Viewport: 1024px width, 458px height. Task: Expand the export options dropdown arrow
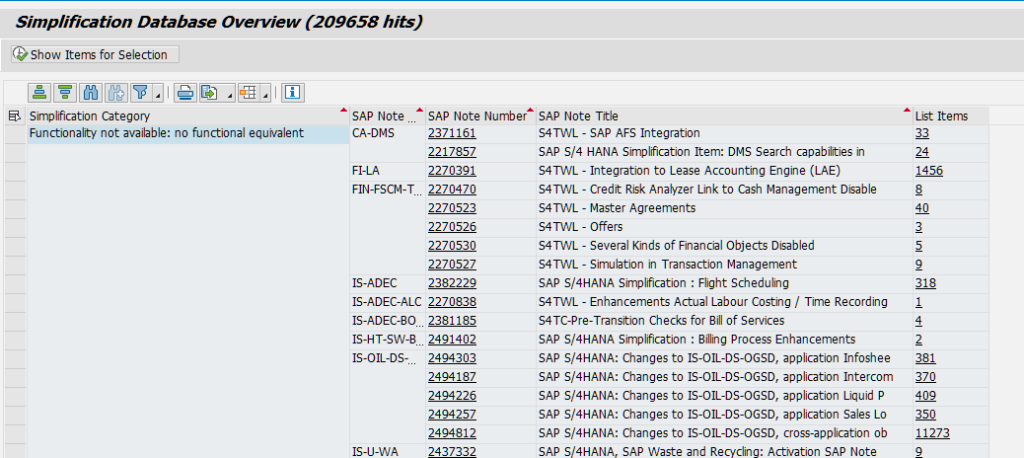tap(229, 93)
